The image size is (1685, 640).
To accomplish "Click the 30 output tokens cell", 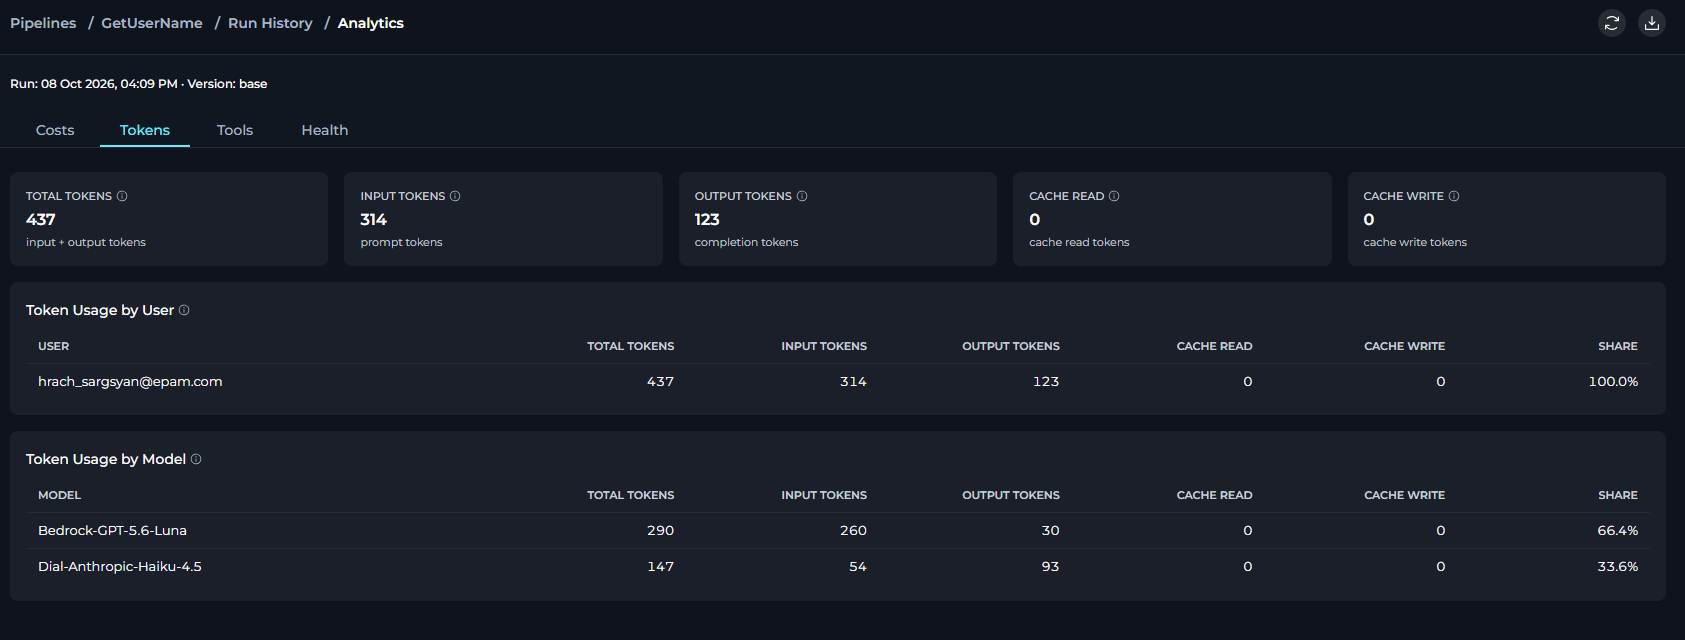I will click(1050, 530).
